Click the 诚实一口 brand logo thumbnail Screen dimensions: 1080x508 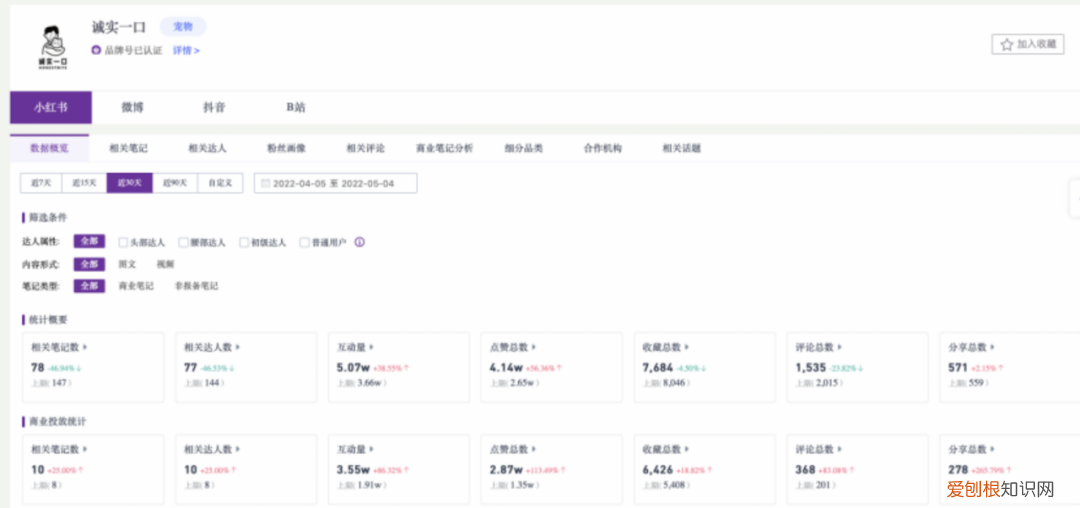(x=54, y=47)
